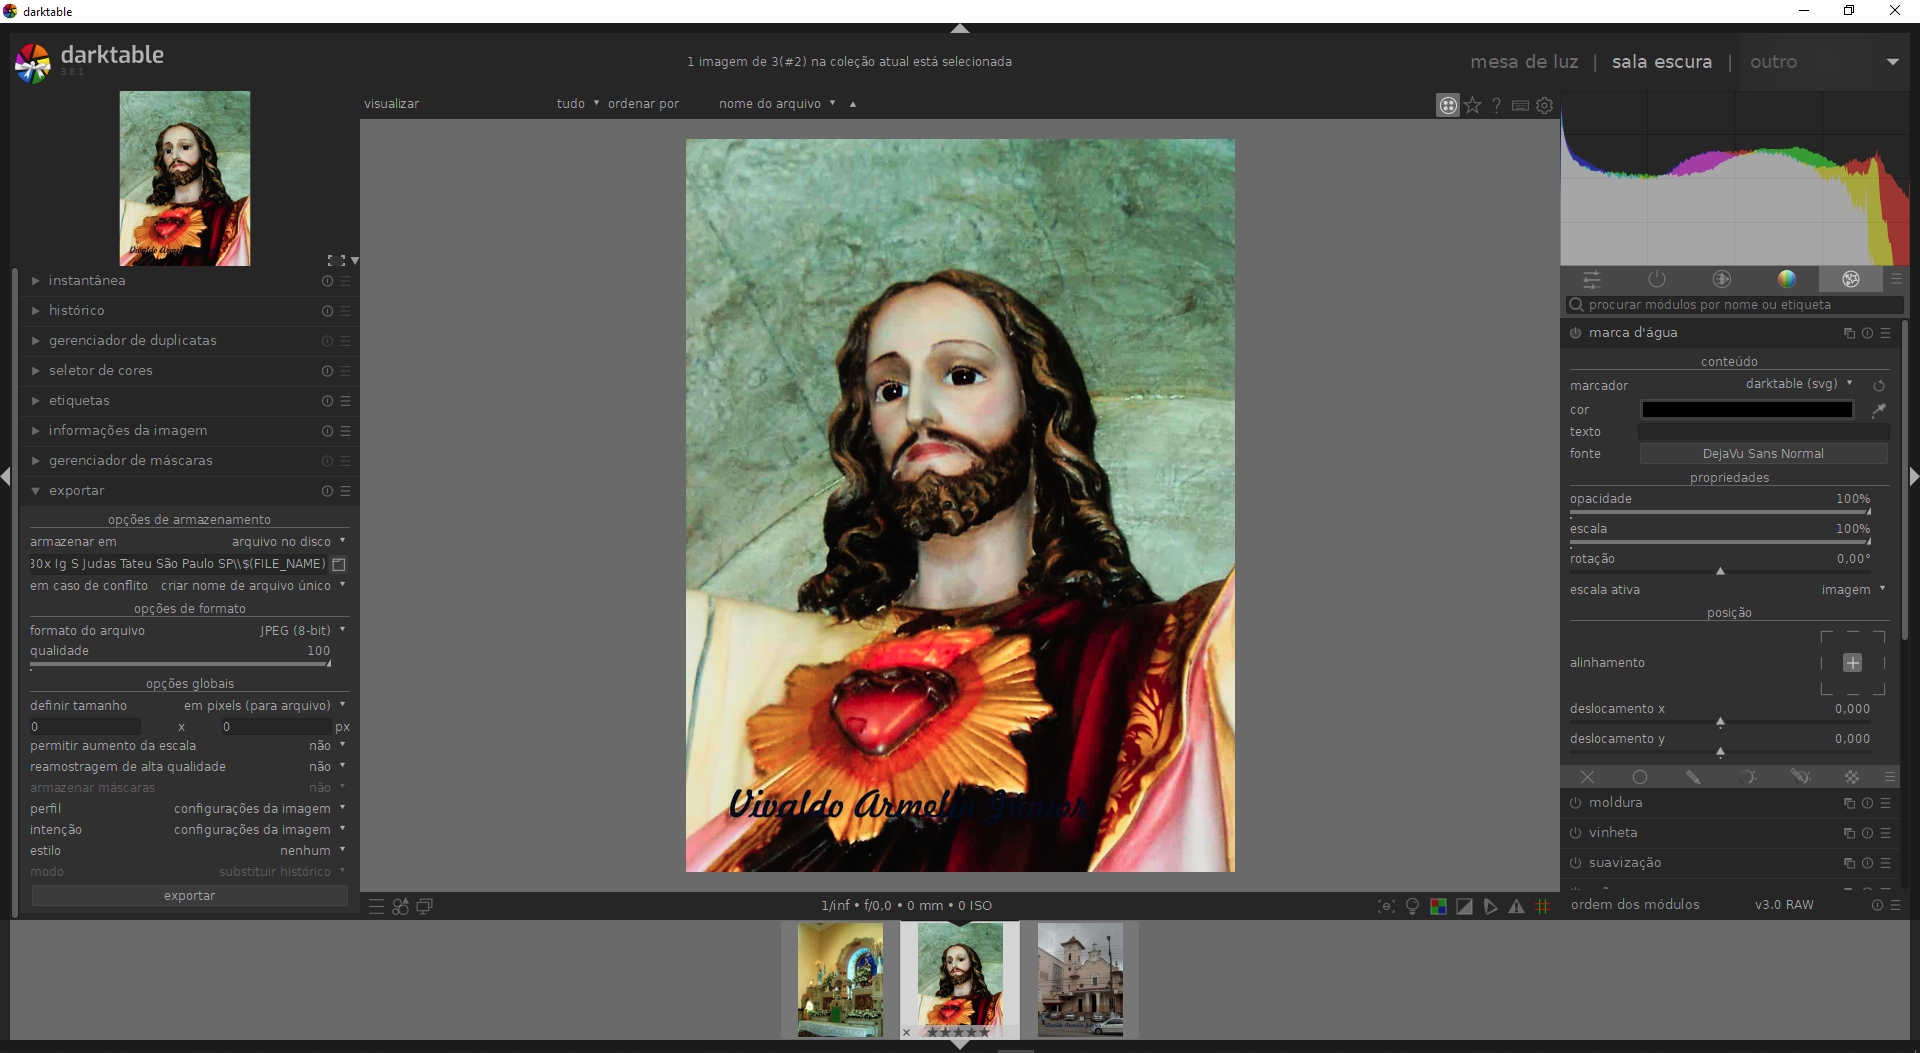Refresh watermark marker list
1920x1053 pixels.
1879,385
